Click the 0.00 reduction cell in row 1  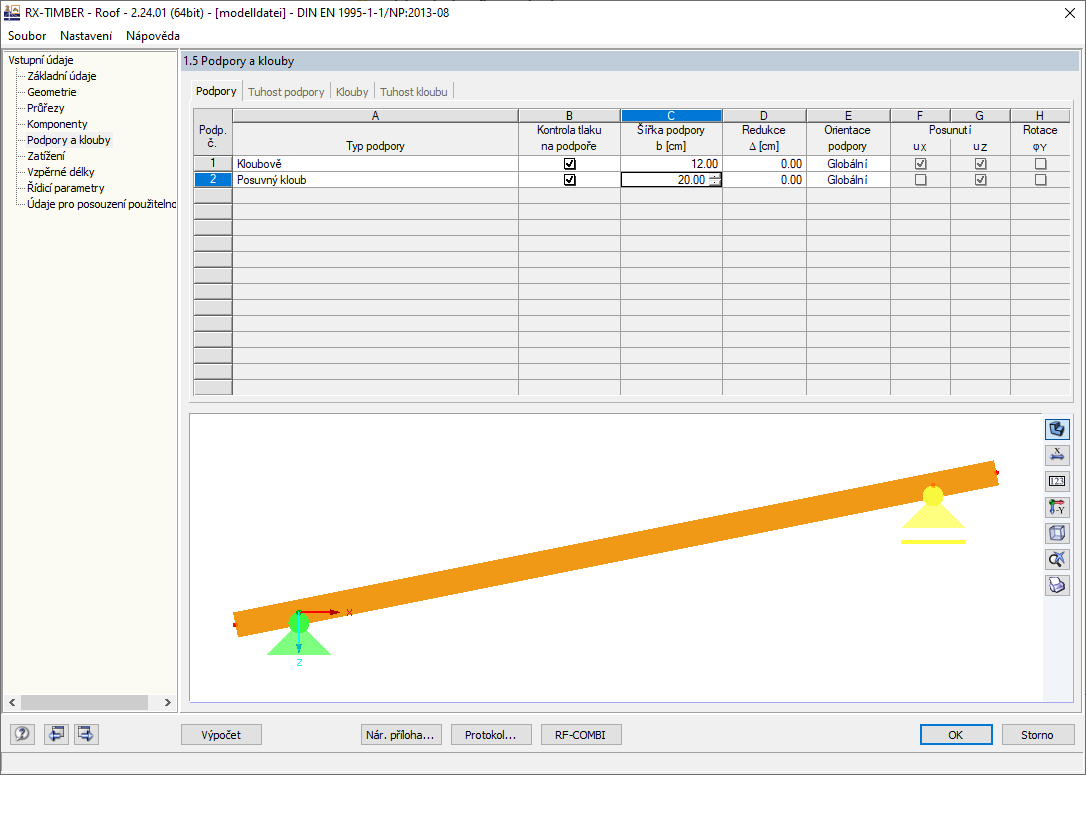[x=764, y=164]
